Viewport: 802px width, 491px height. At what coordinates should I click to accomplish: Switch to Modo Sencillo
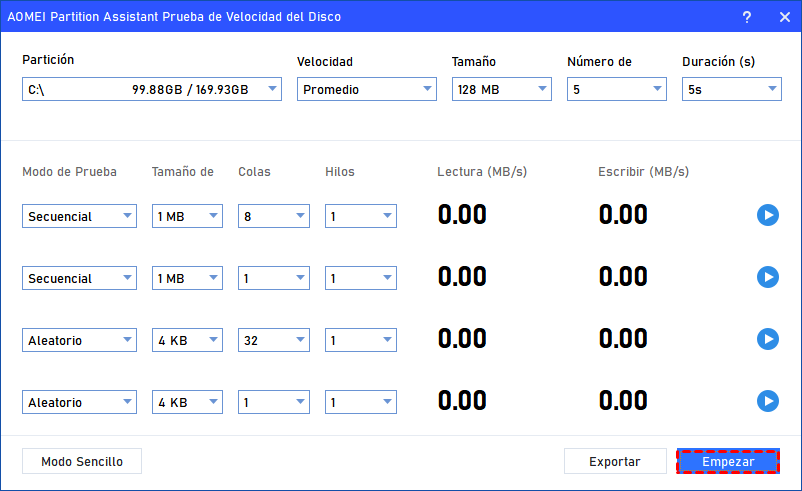pos(82,461)
